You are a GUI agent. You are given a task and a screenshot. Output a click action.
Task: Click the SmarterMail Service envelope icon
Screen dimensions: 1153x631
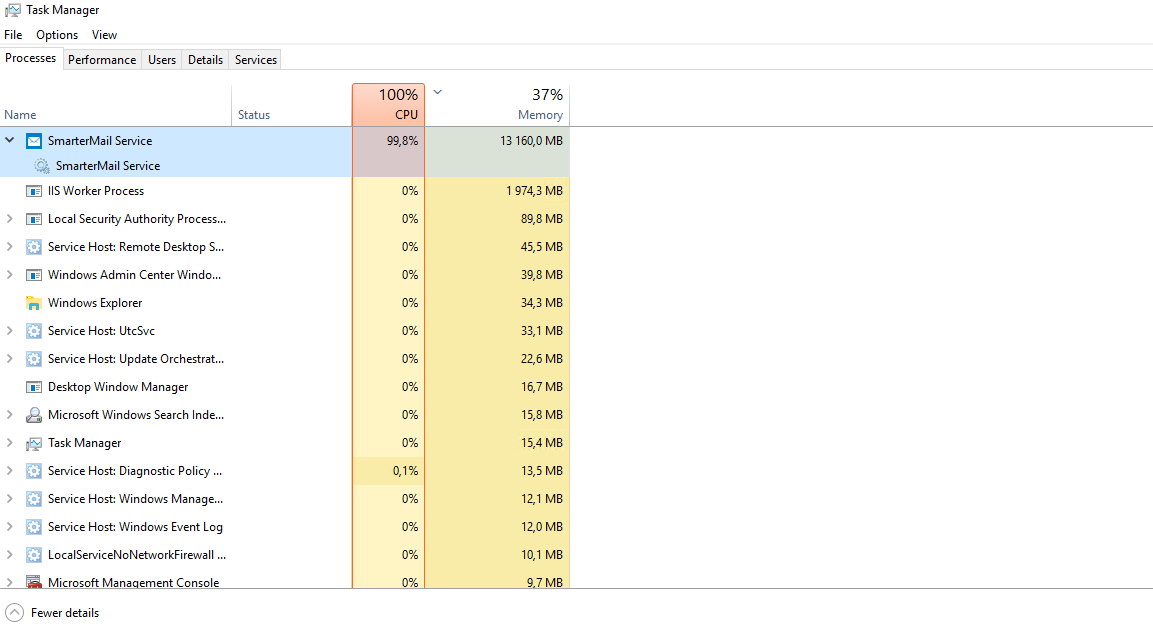[34, 141]
